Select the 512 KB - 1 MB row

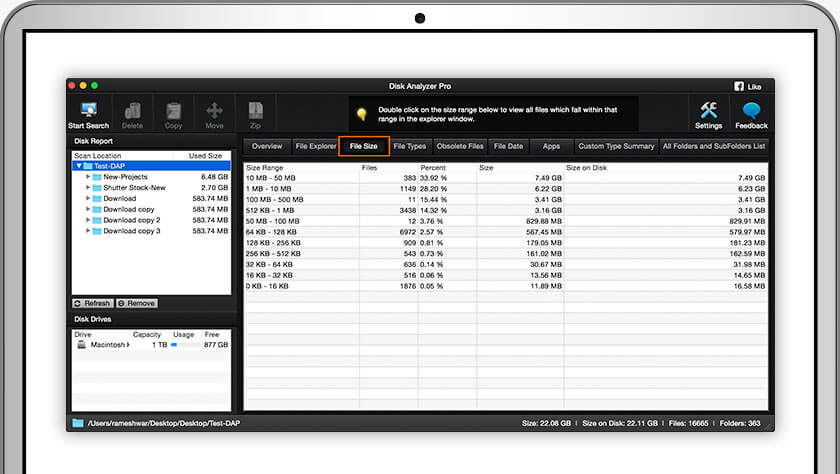coord(506,210)
